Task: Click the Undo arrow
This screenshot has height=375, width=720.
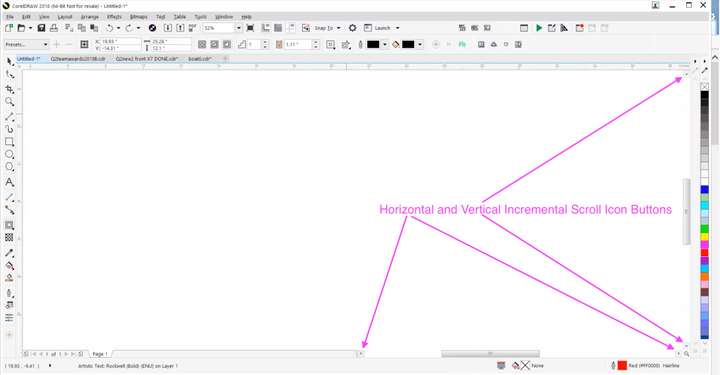Action: [x=110, y=28]
